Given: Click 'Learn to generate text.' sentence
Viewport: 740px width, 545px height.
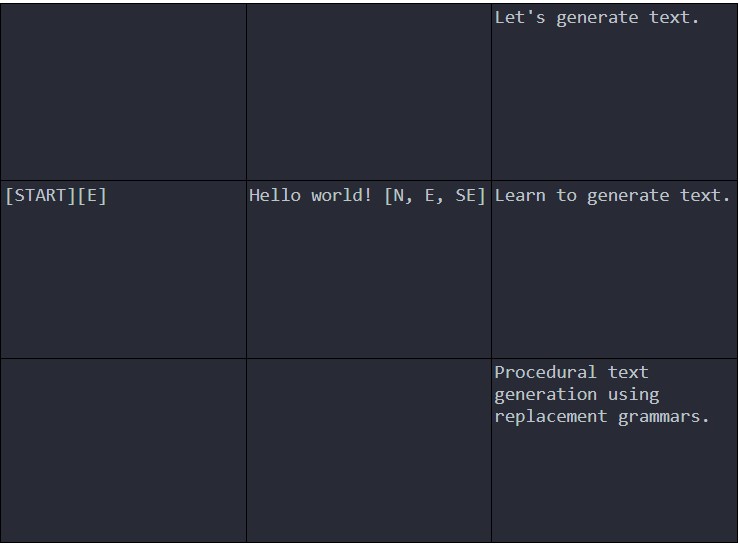Looking at the screenshot, I should (612, 195).
